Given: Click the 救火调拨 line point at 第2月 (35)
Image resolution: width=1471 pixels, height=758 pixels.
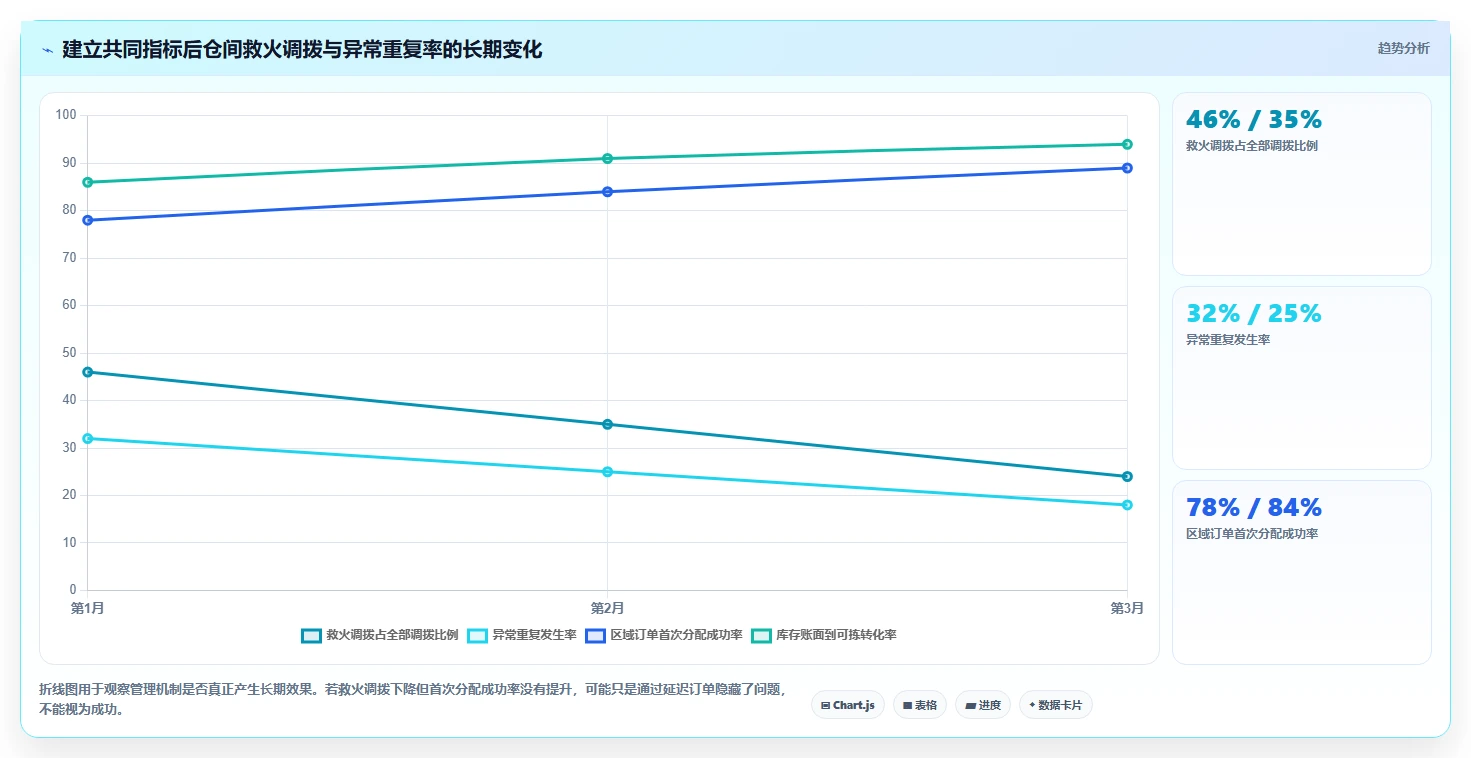Looking at the screenshot, I should (607, 424).
